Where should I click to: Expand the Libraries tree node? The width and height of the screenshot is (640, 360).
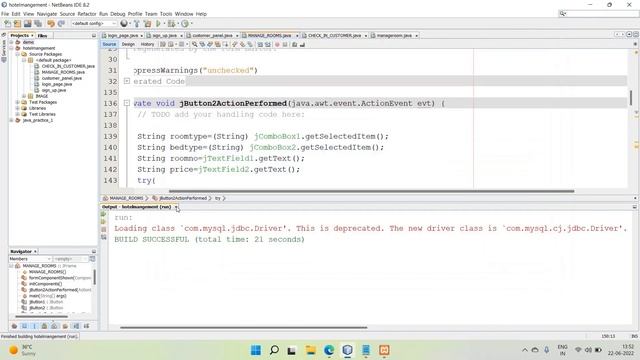[x=18, y=108]
